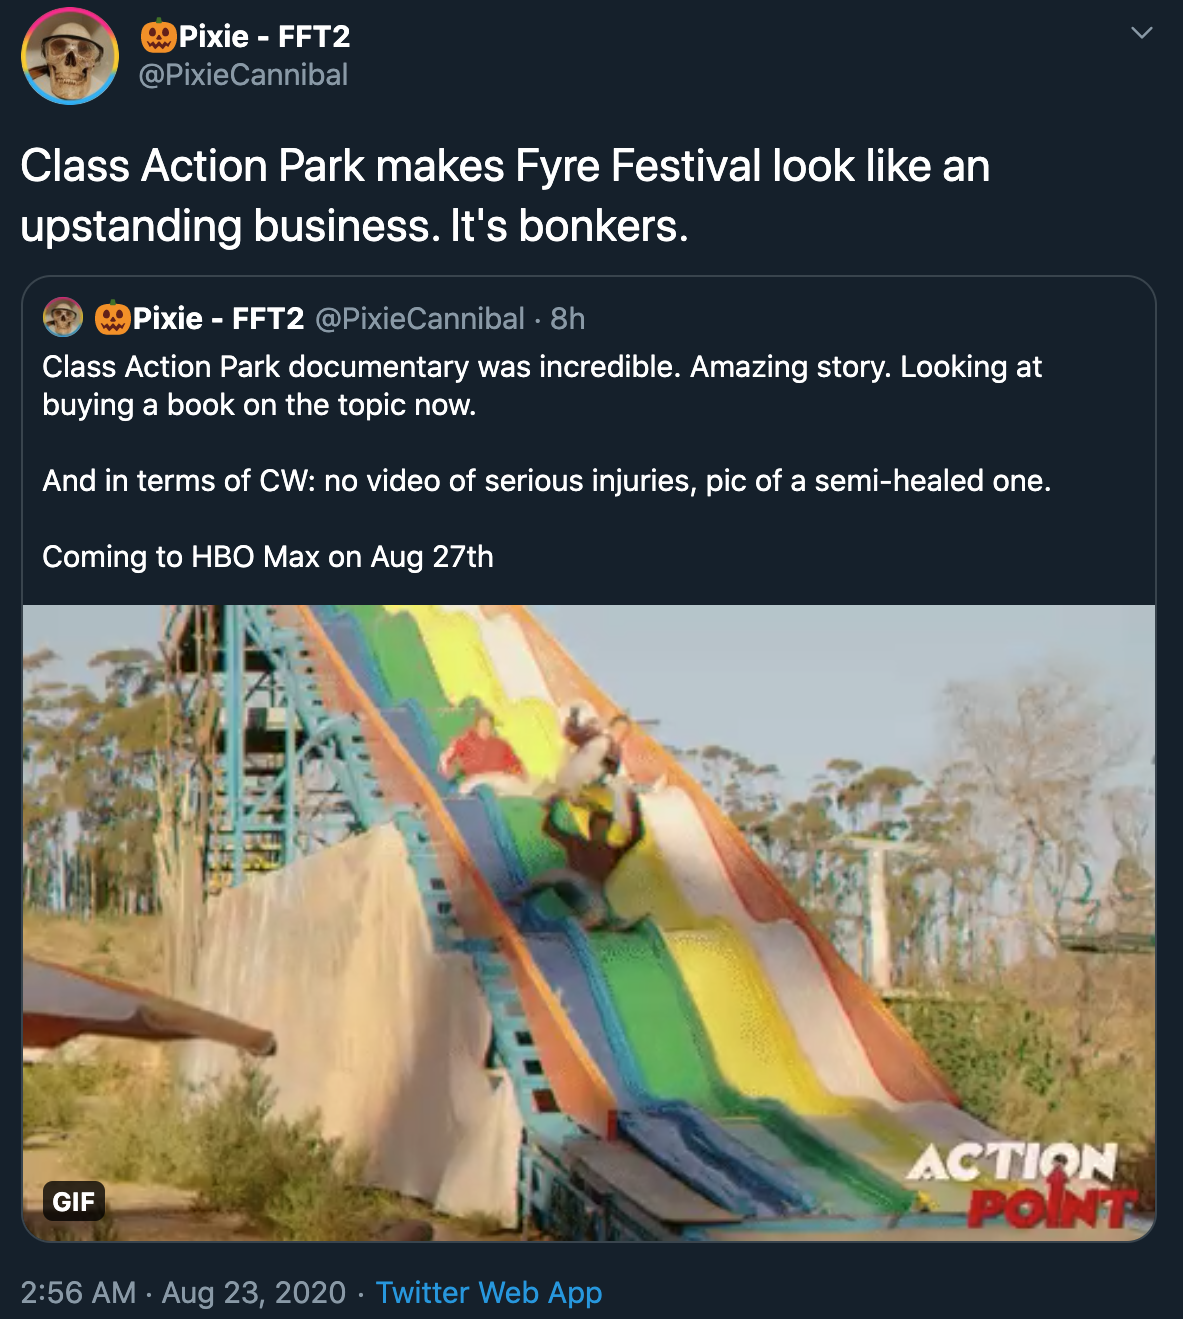Click the 'Coming to HBO Max' line
1183x1319 pixels.
click(x=268, y=557)
